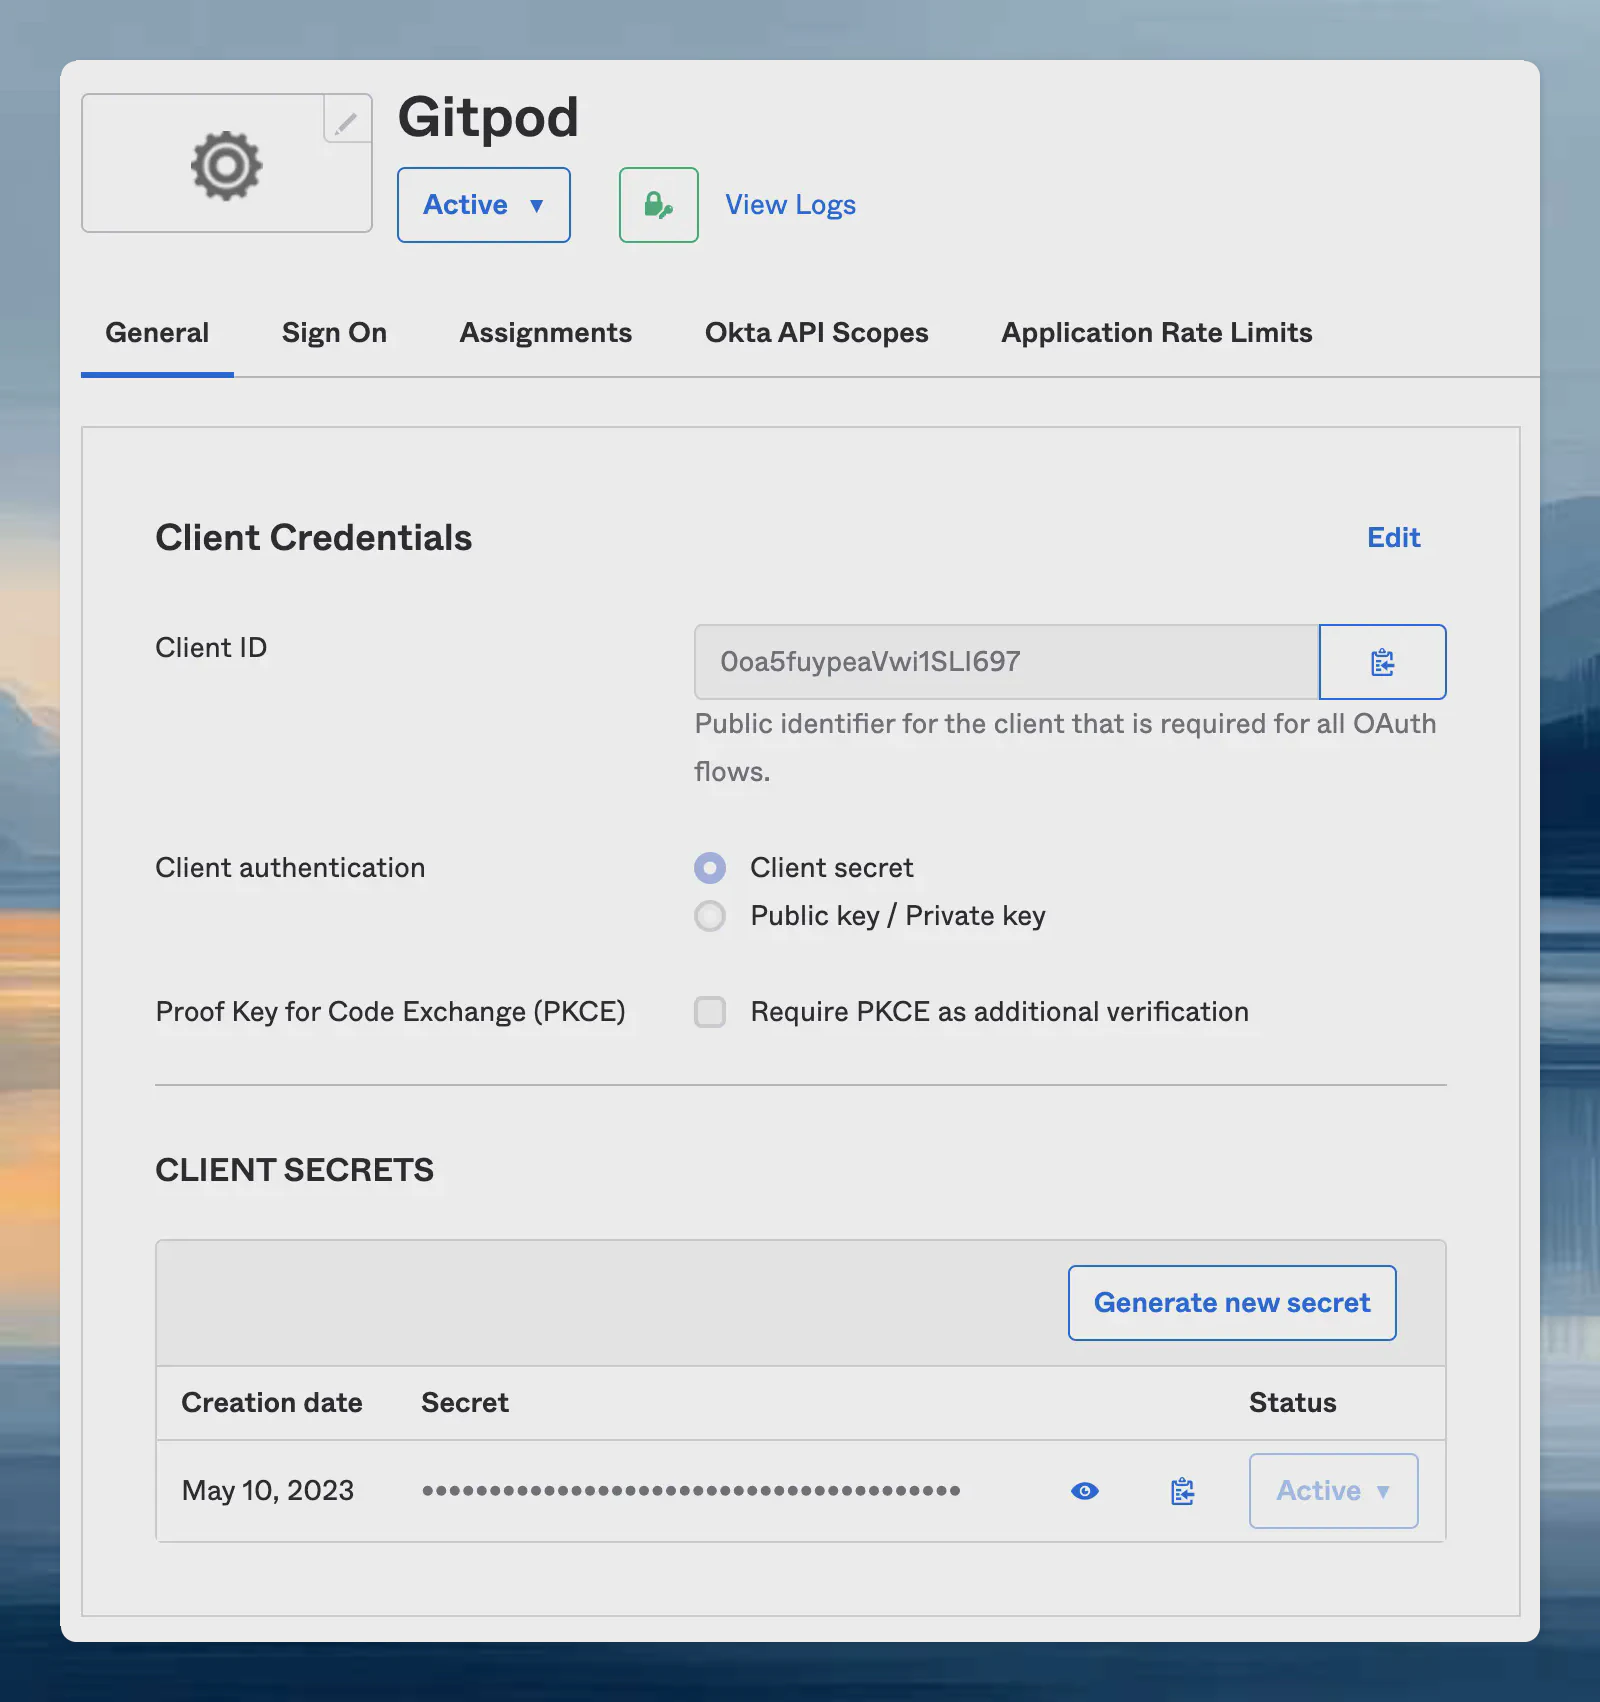The image size is (1600, 1702).
Task: Enable Require PKCE as additional verification checkbox
Action: click(710, 1012)
